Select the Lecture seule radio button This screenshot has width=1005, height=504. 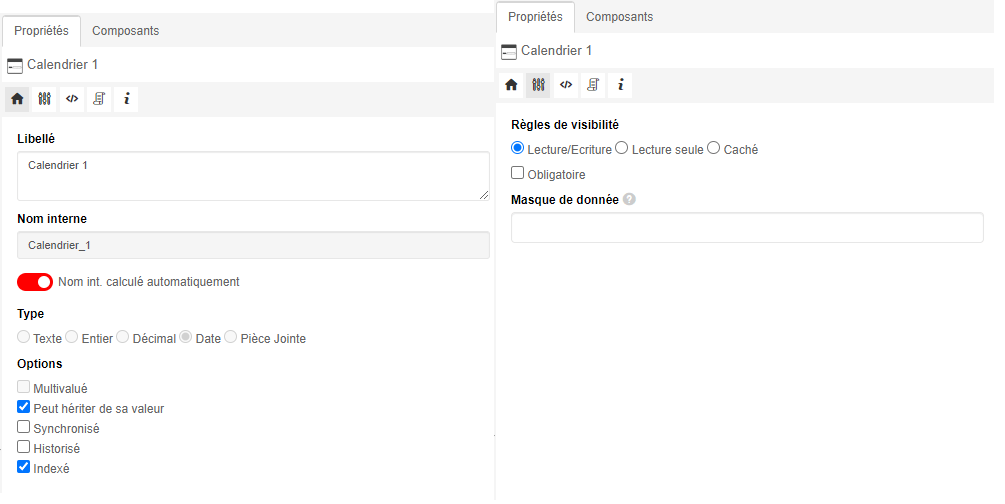pyautogui.click(x=621, y=148)
